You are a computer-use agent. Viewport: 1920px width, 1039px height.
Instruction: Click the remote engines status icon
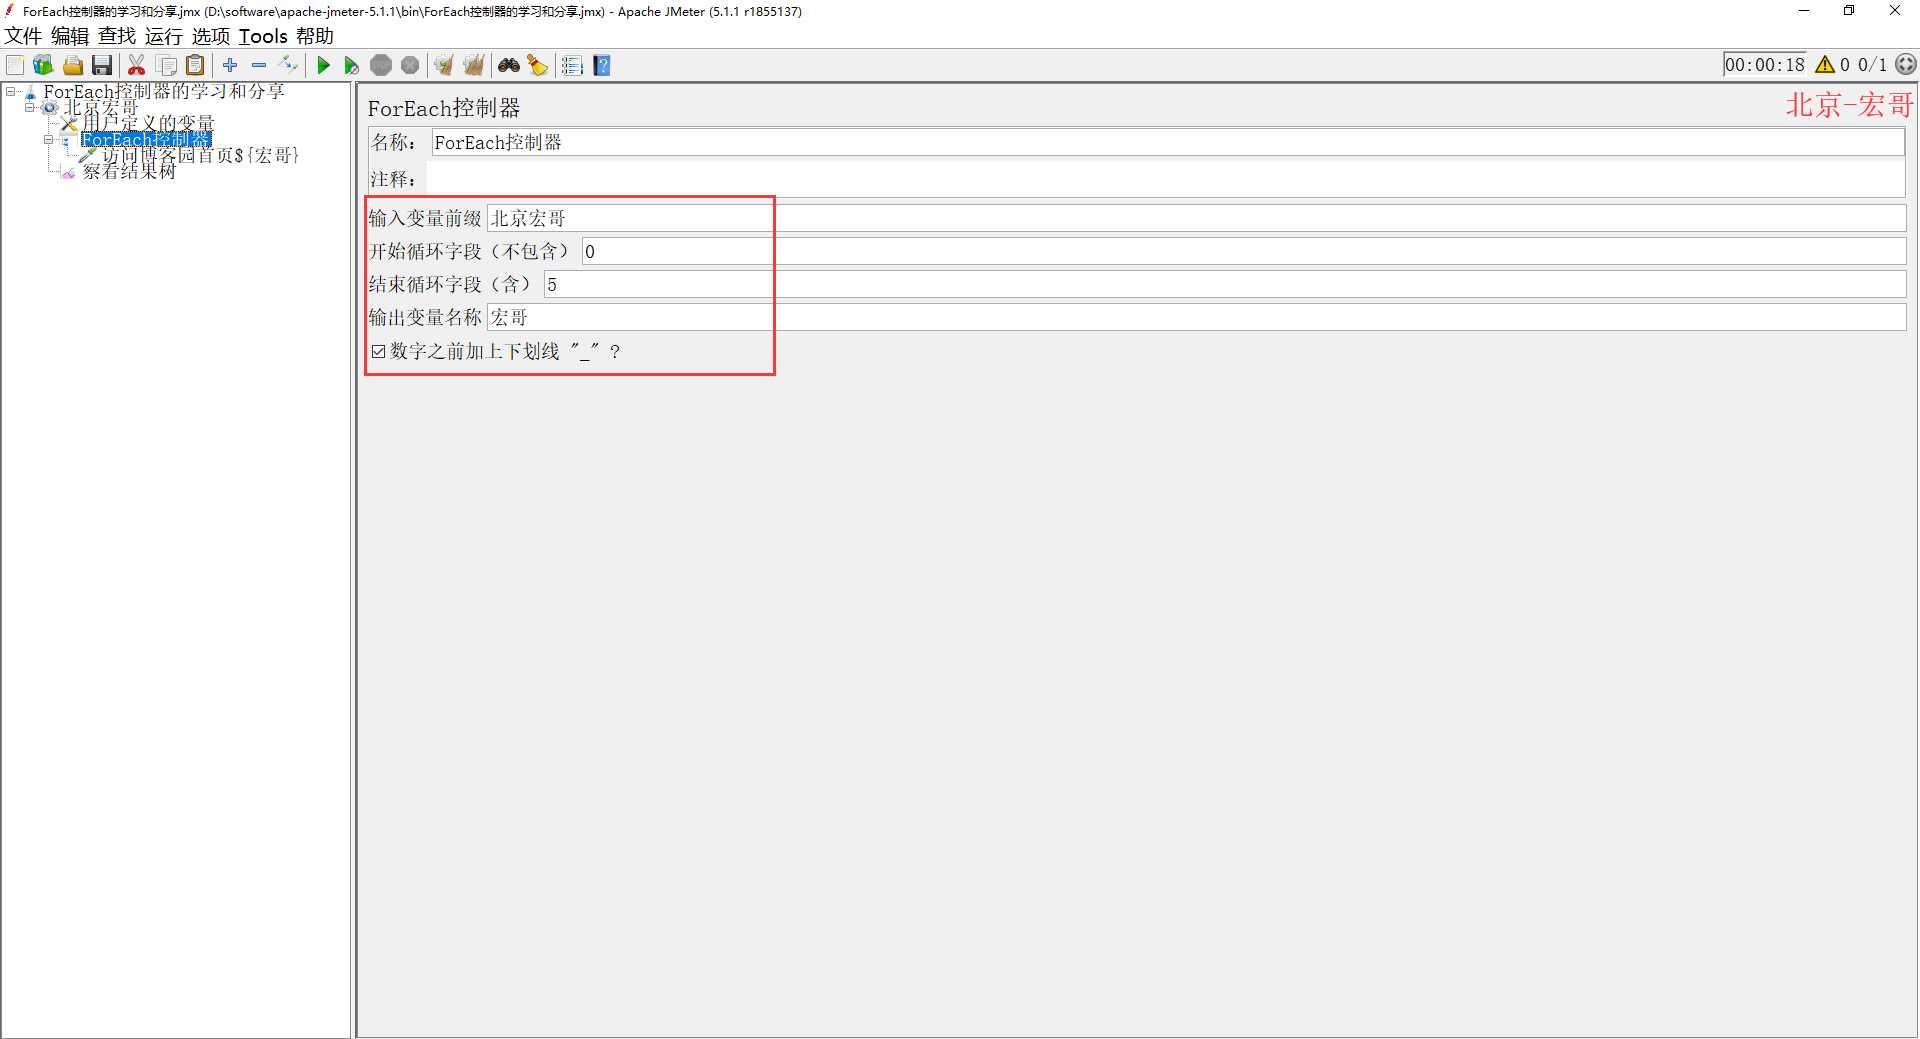[x=1906, y=65]
